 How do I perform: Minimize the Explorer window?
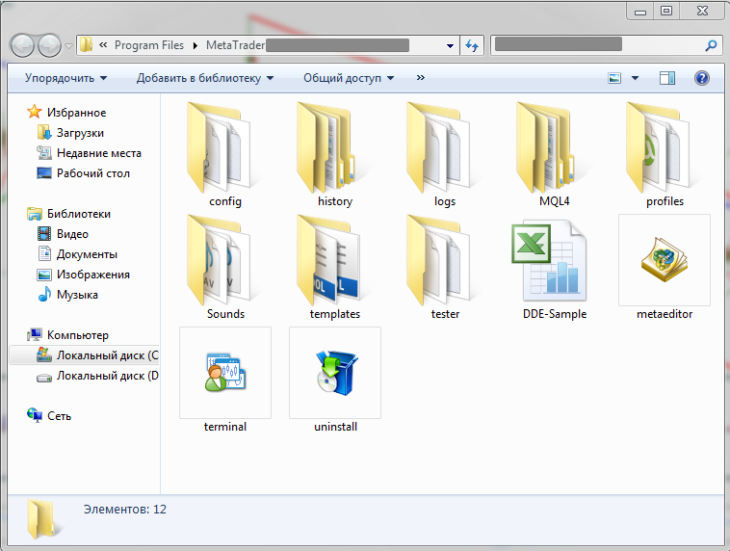[640, 11]
